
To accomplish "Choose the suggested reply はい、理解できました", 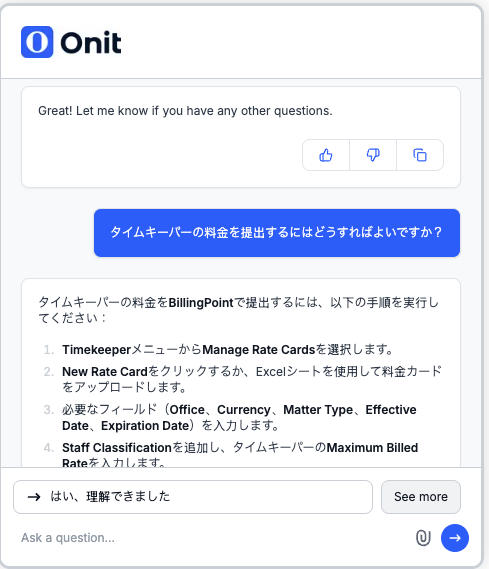I will coord(193,497).
